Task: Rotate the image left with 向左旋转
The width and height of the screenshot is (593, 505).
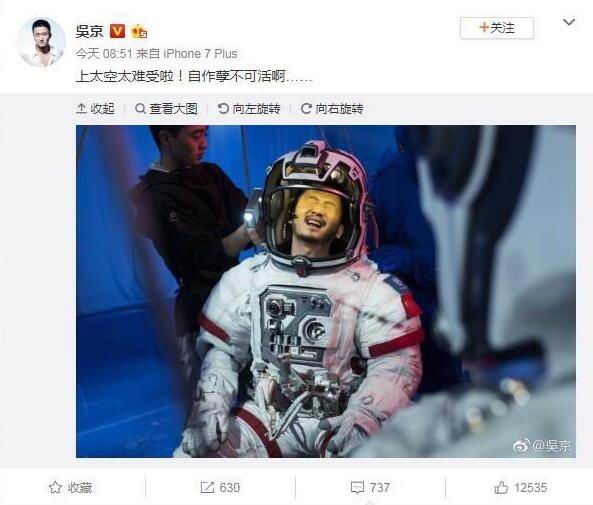Action: [x=249, y=109]
